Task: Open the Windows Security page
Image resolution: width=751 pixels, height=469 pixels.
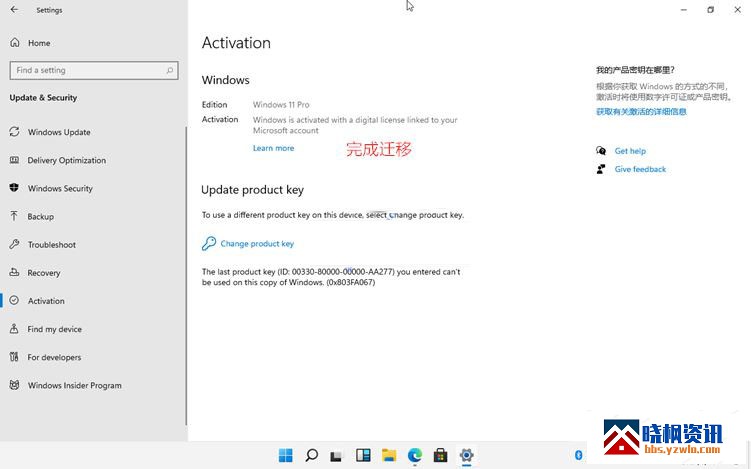Action: click(60, 189)
